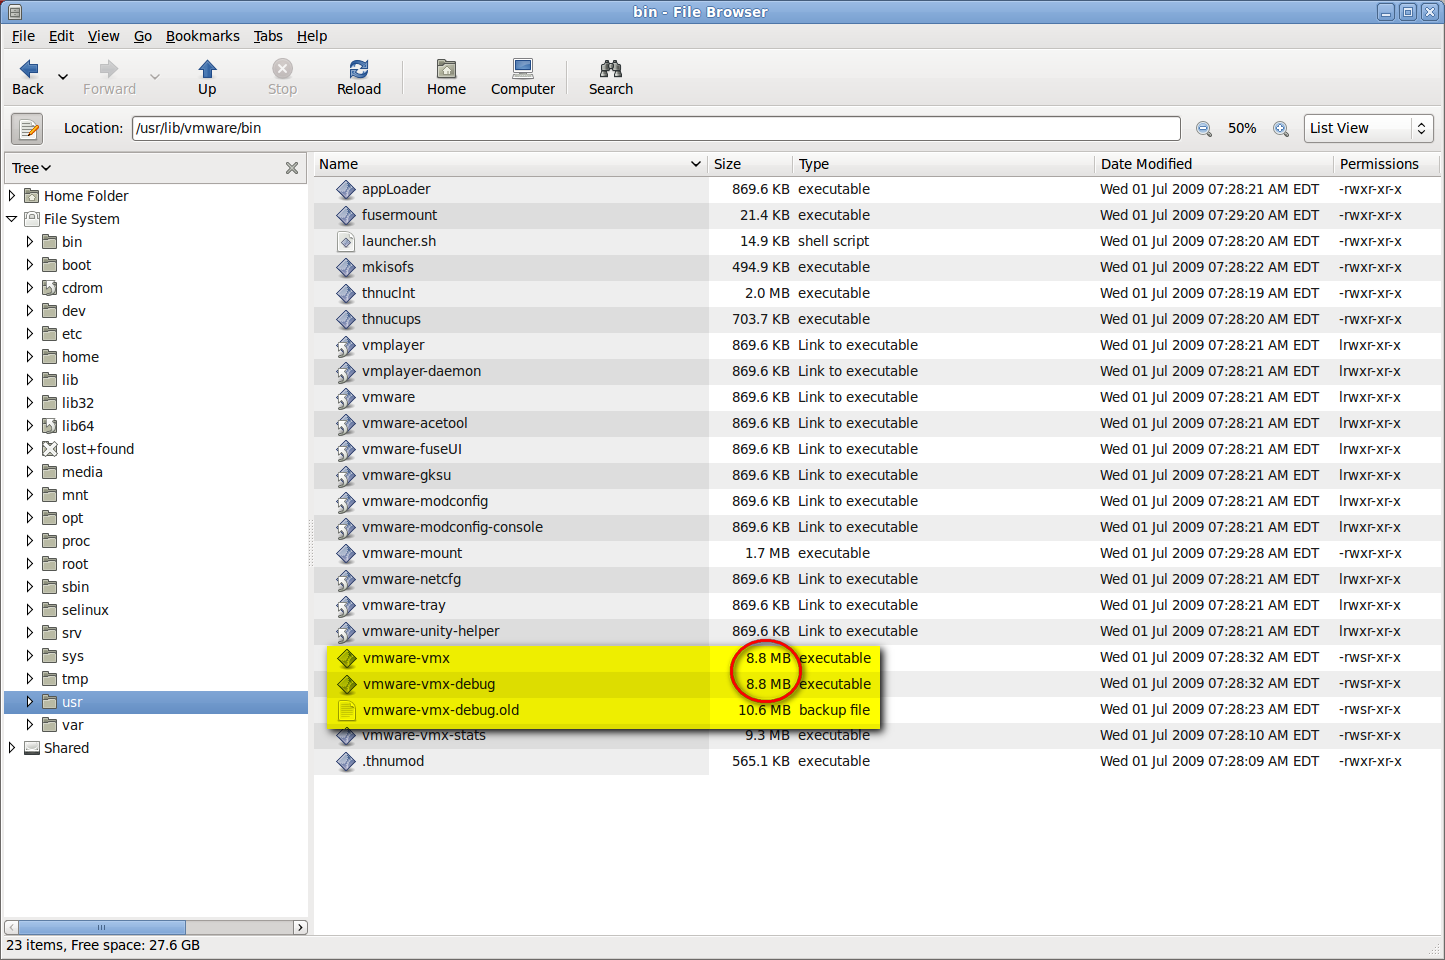Click the Location path field
1445x960 pixels.
(656, 128)
